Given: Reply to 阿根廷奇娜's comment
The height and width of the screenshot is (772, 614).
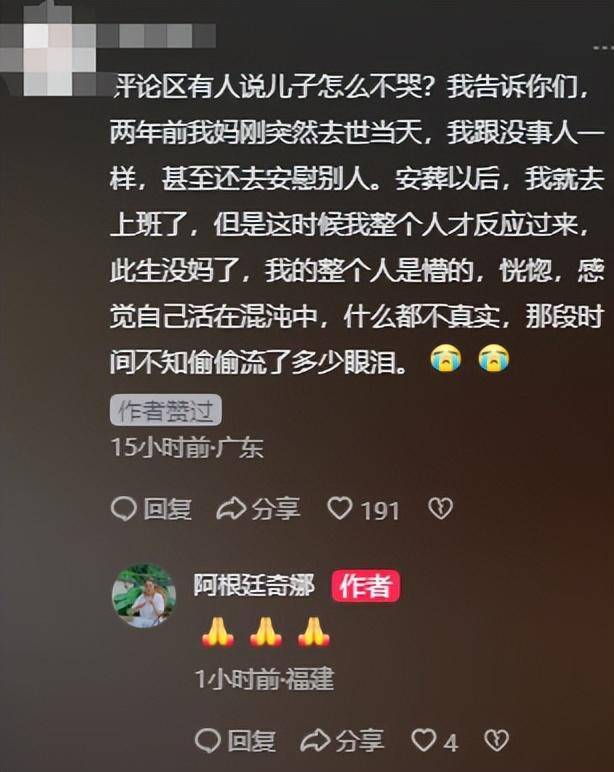Looking at the screenshot, I should tap(235, 741).
